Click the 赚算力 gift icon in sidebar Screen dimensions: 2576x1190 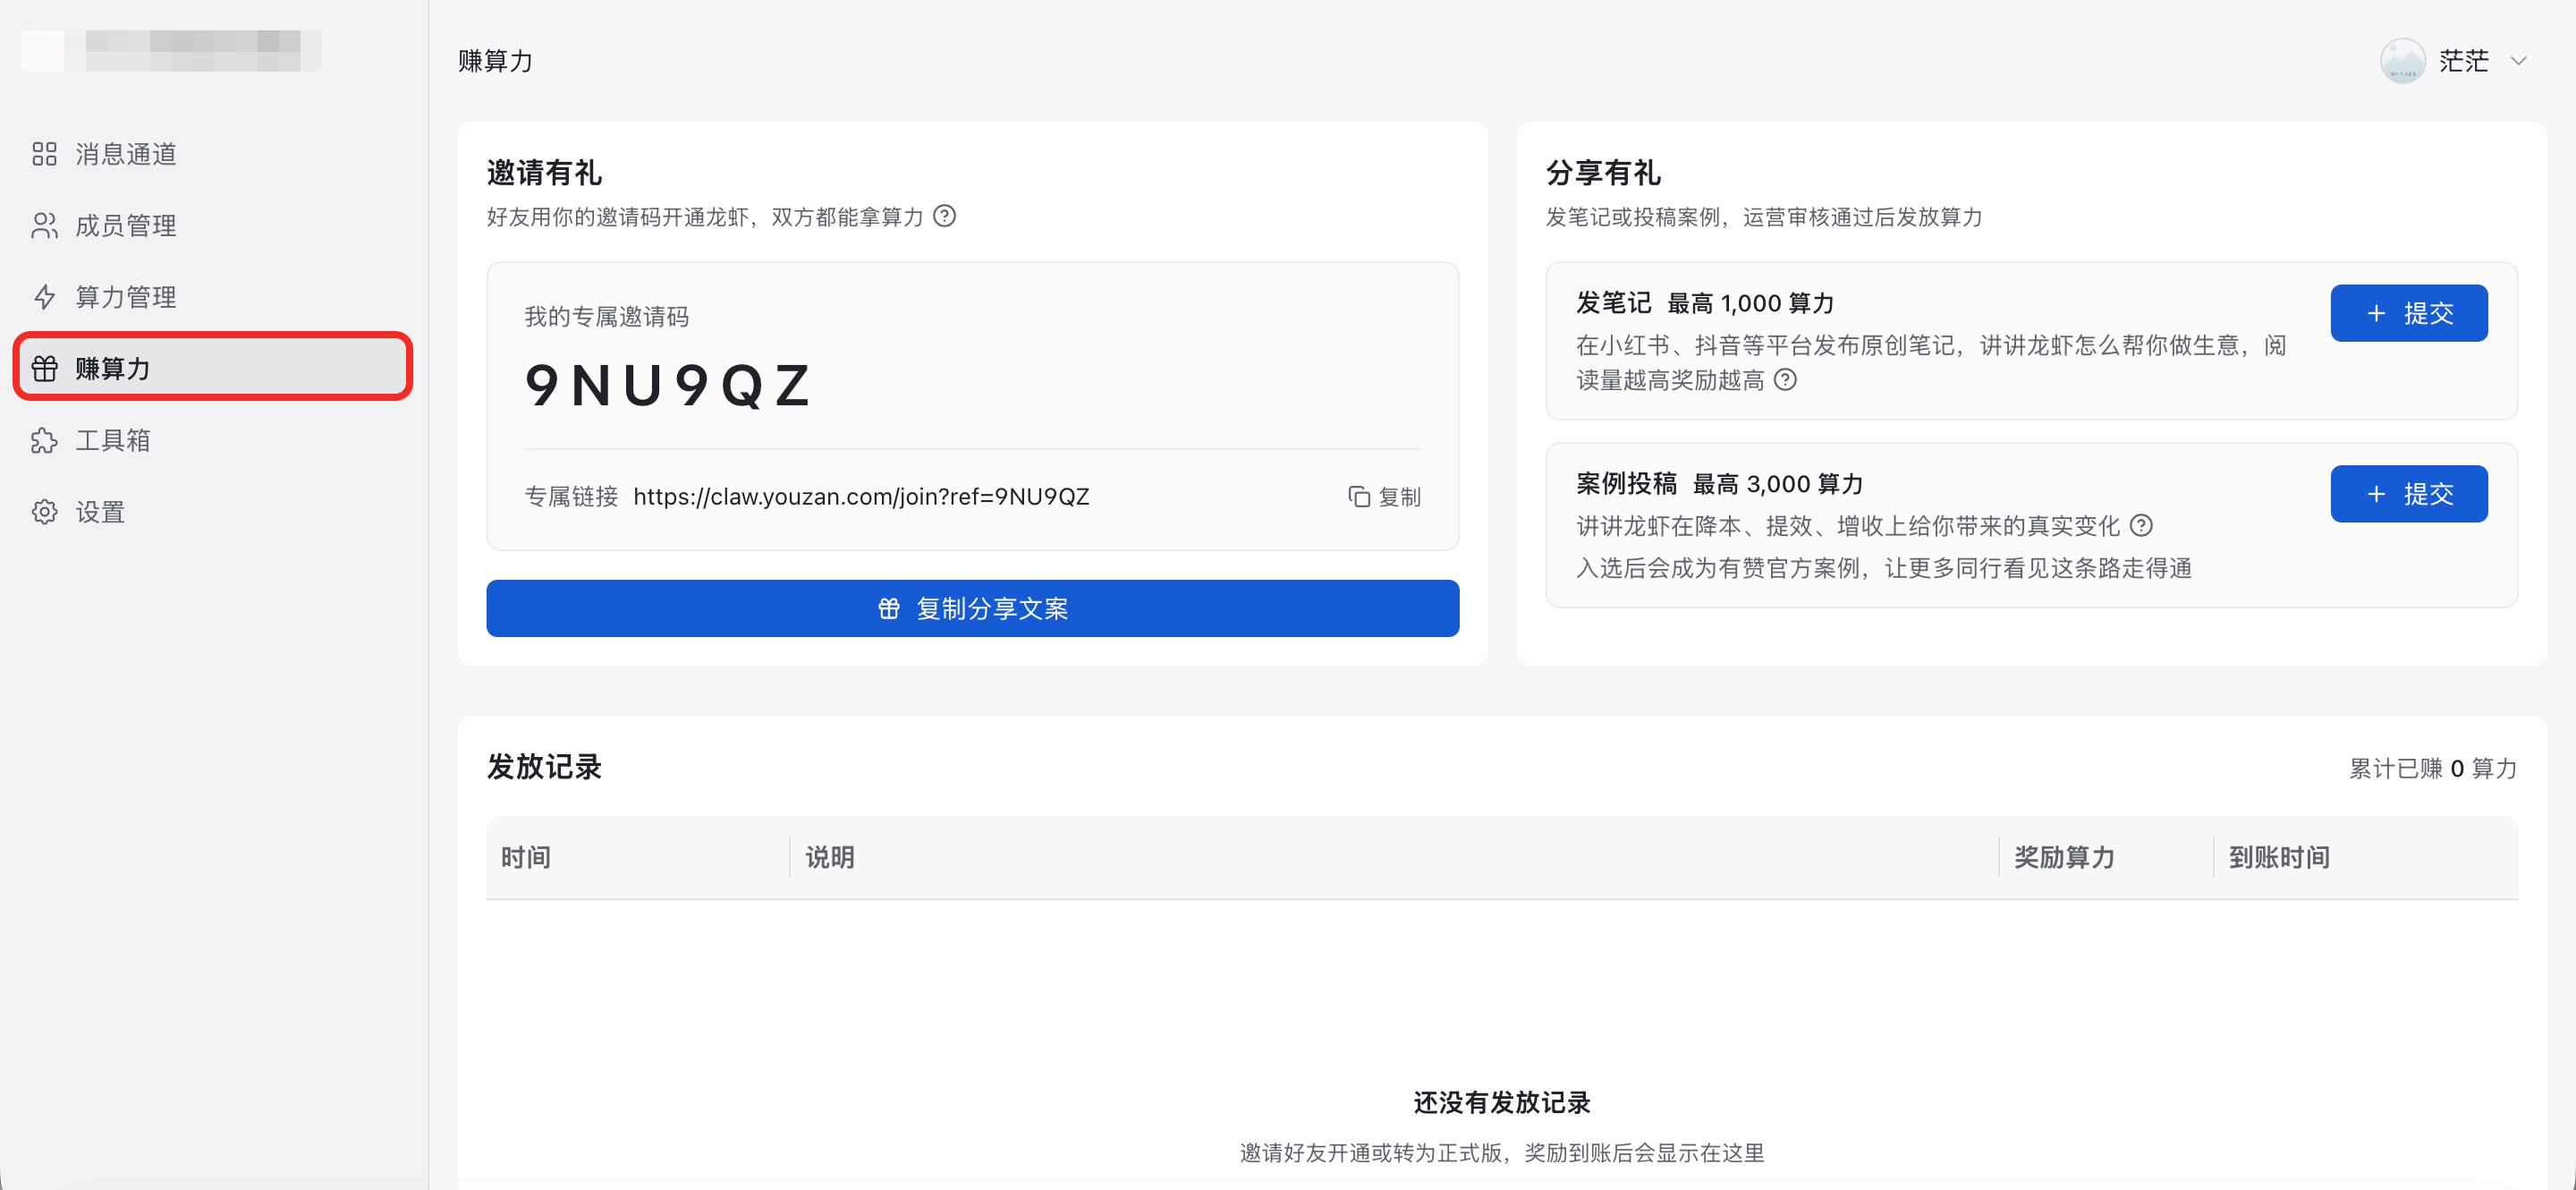[44, 369]
